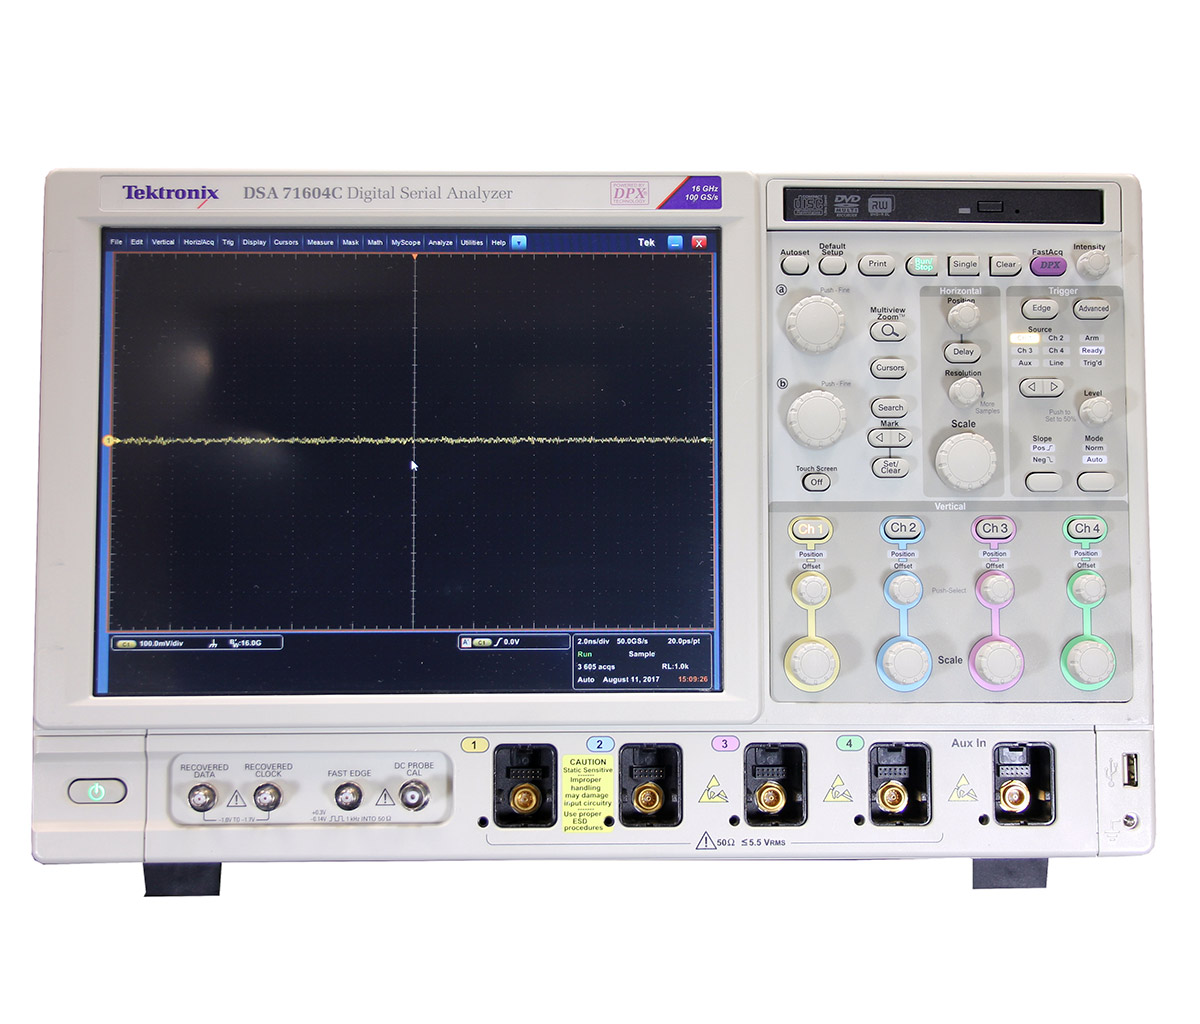Select Edge trigger type
Screen dimensions: 1200x1024
point(1040,308)
